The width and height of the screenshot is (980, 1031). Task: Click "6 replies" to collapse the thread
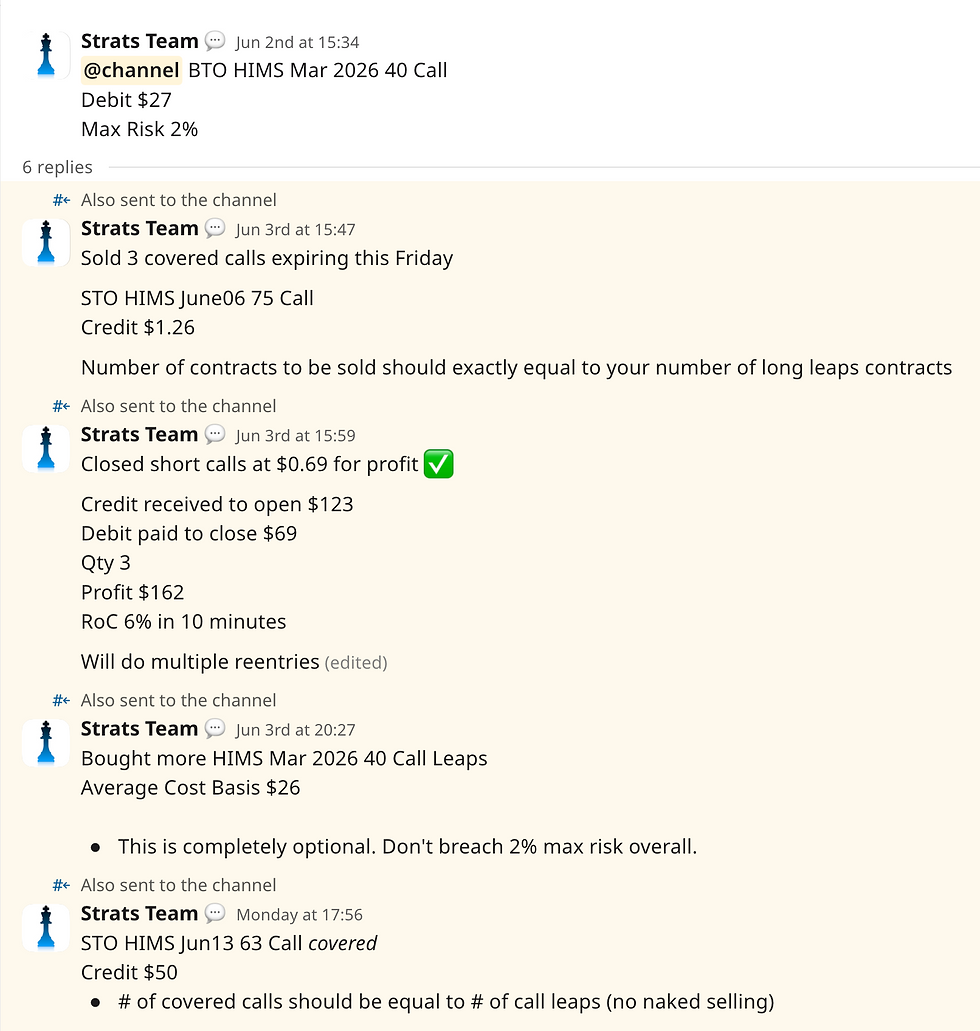point(57,167)
